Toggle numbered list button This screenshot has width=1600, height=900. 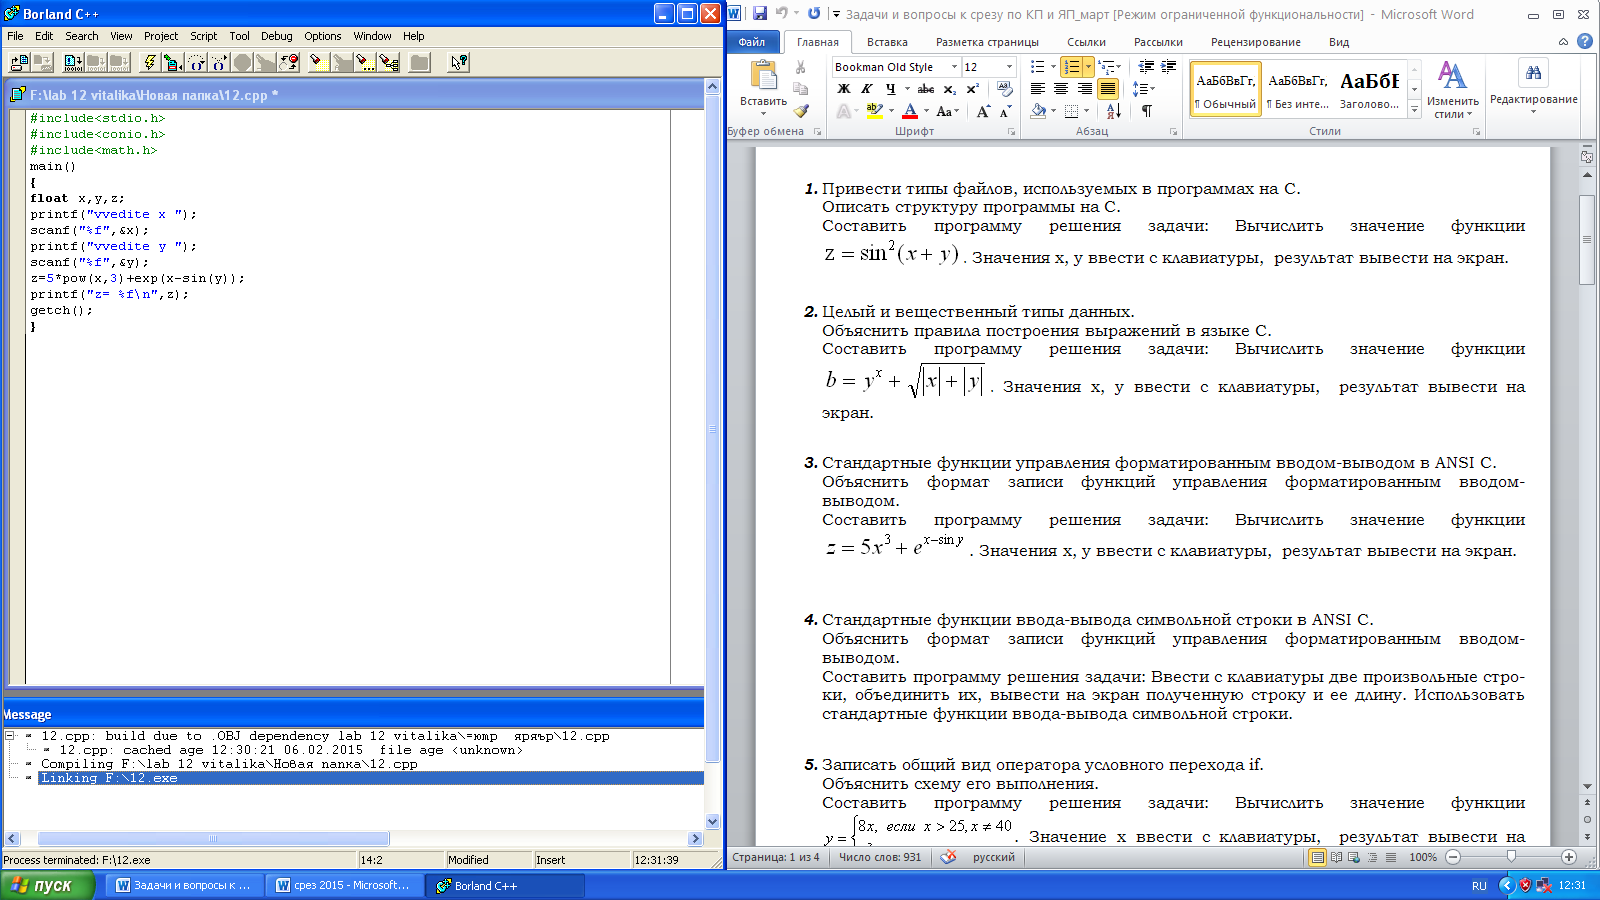[1071, 67]
